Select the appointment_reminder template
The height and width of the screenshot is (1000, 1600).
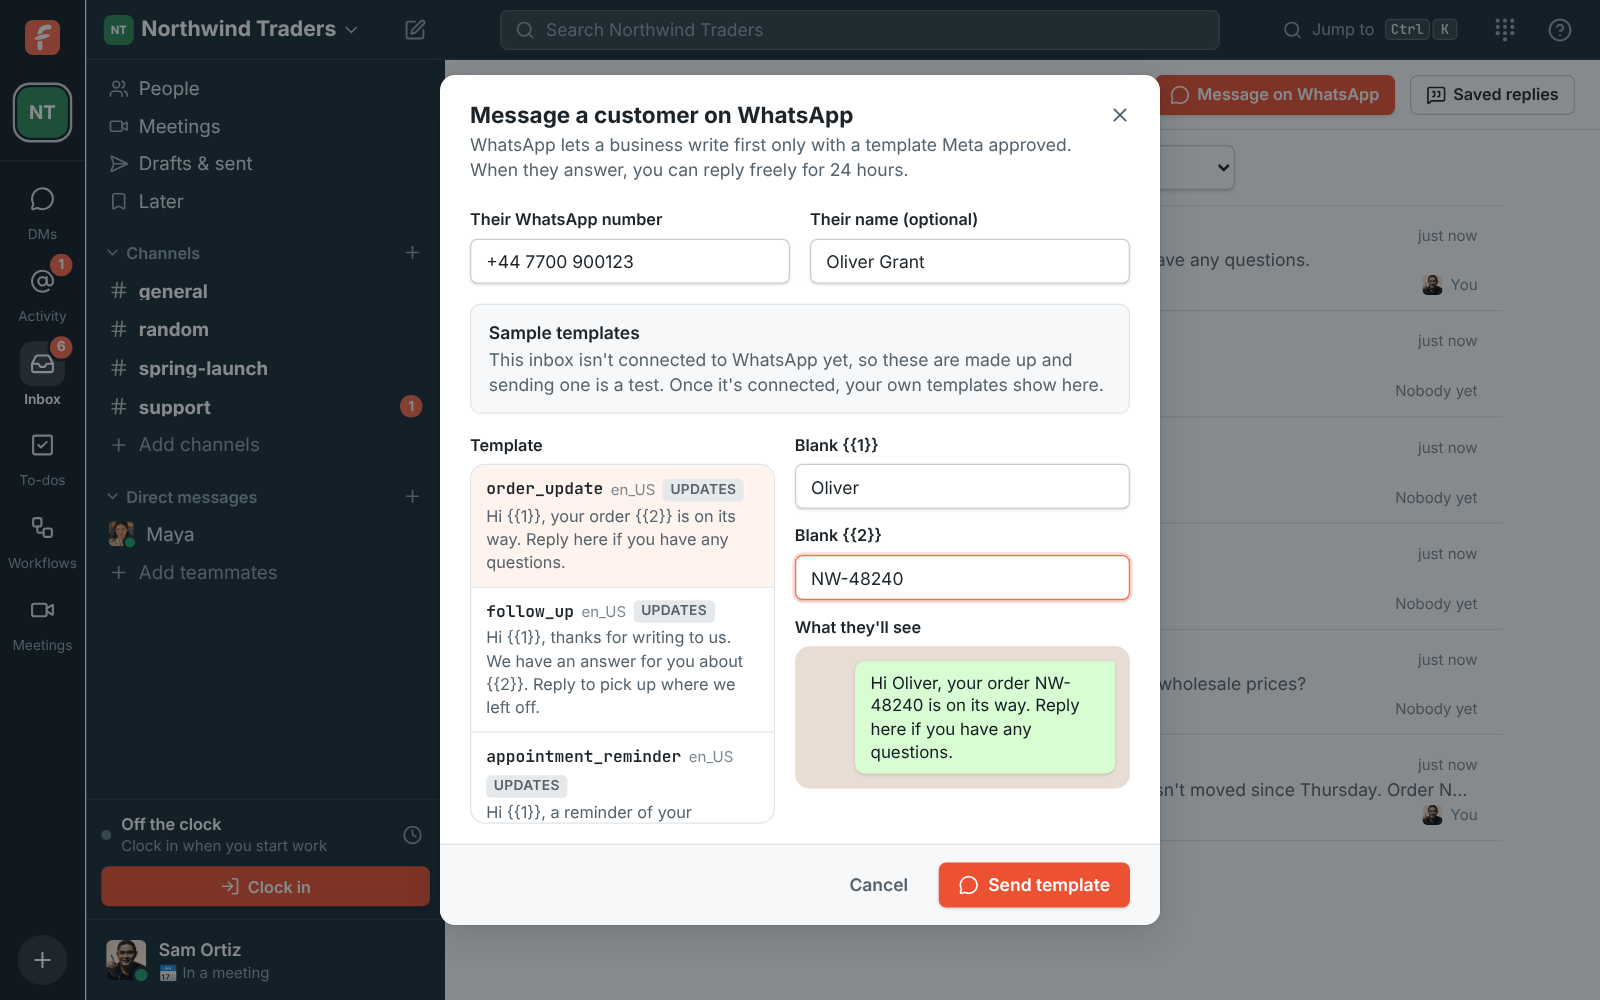pyautogui.click(x=622, y=778)
